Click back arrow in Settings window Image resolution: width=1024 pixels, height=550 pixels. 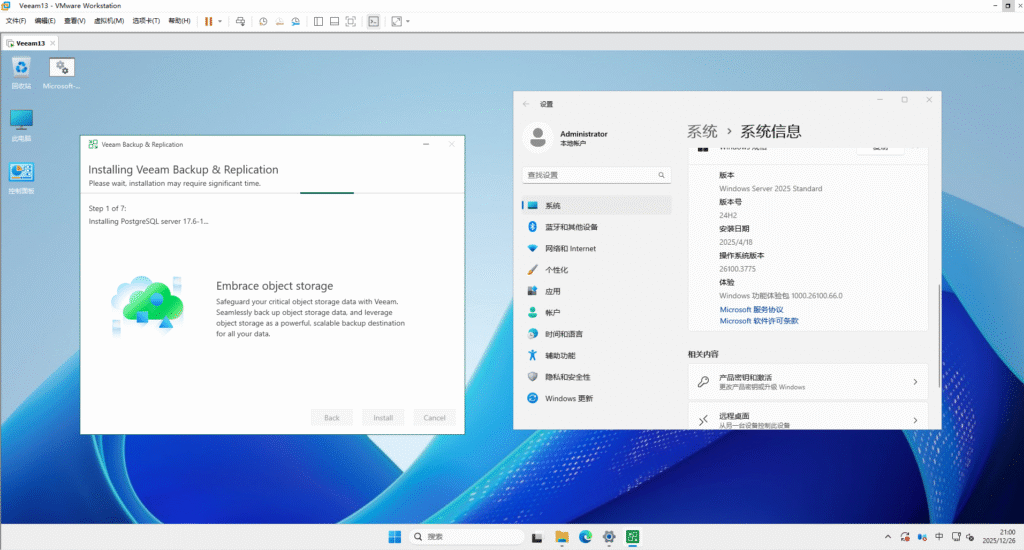pyautogui.click(x=527, y=103)
